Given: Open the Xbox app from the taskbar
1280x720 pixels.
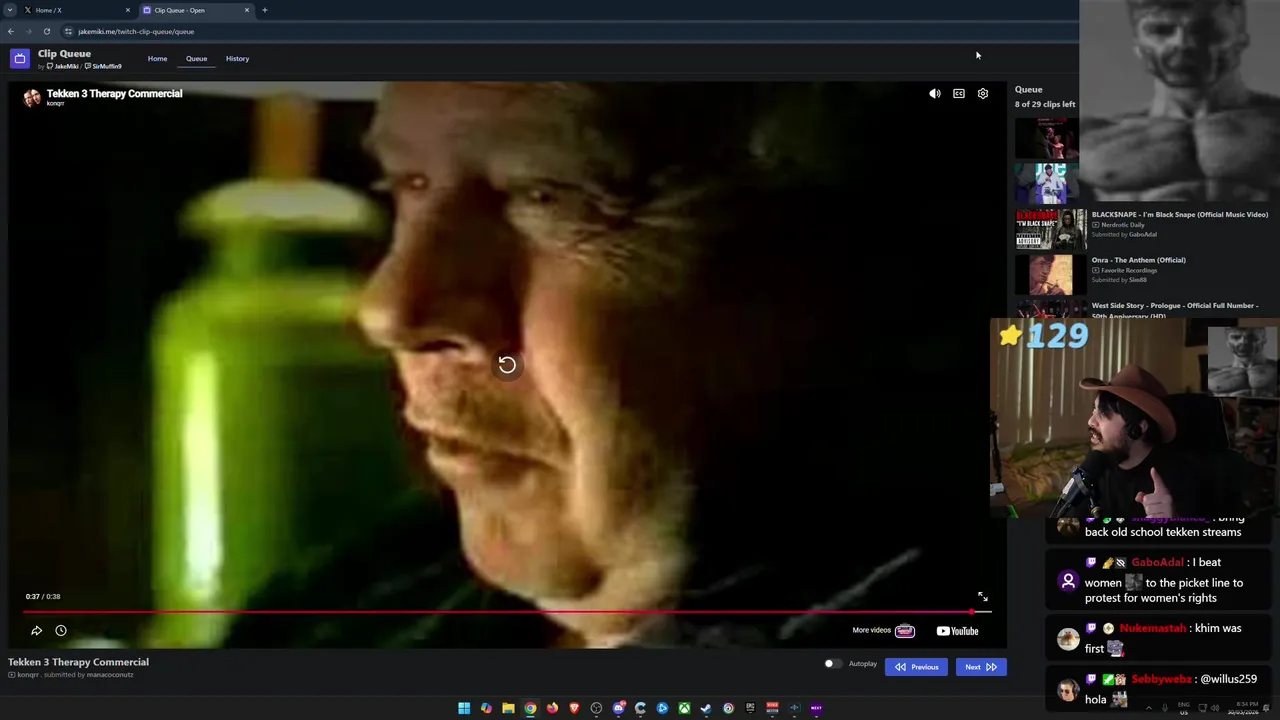Looking at the screenshot, I should [684, 708].
